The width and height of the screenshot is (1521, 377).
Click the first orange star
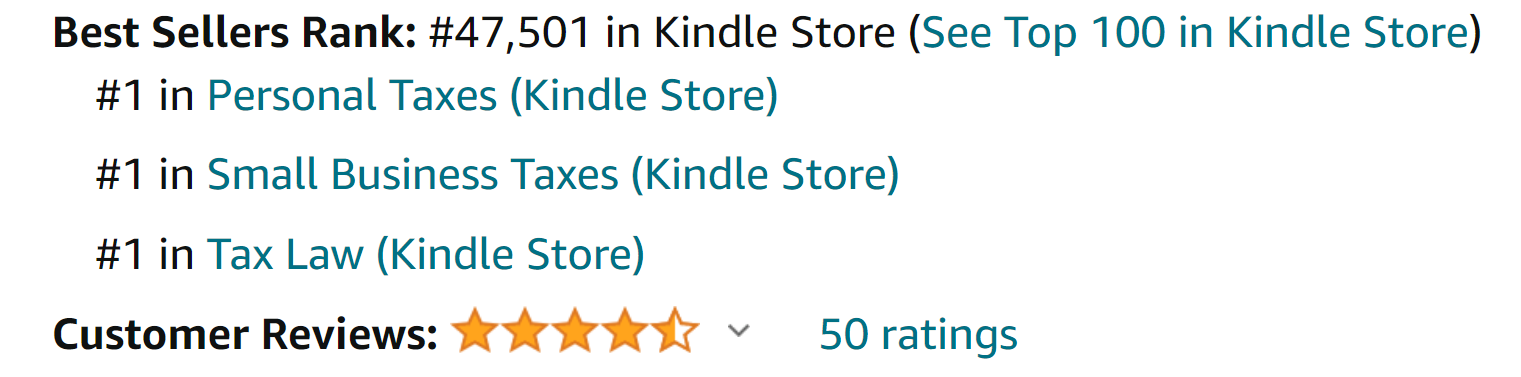point(474,331)
